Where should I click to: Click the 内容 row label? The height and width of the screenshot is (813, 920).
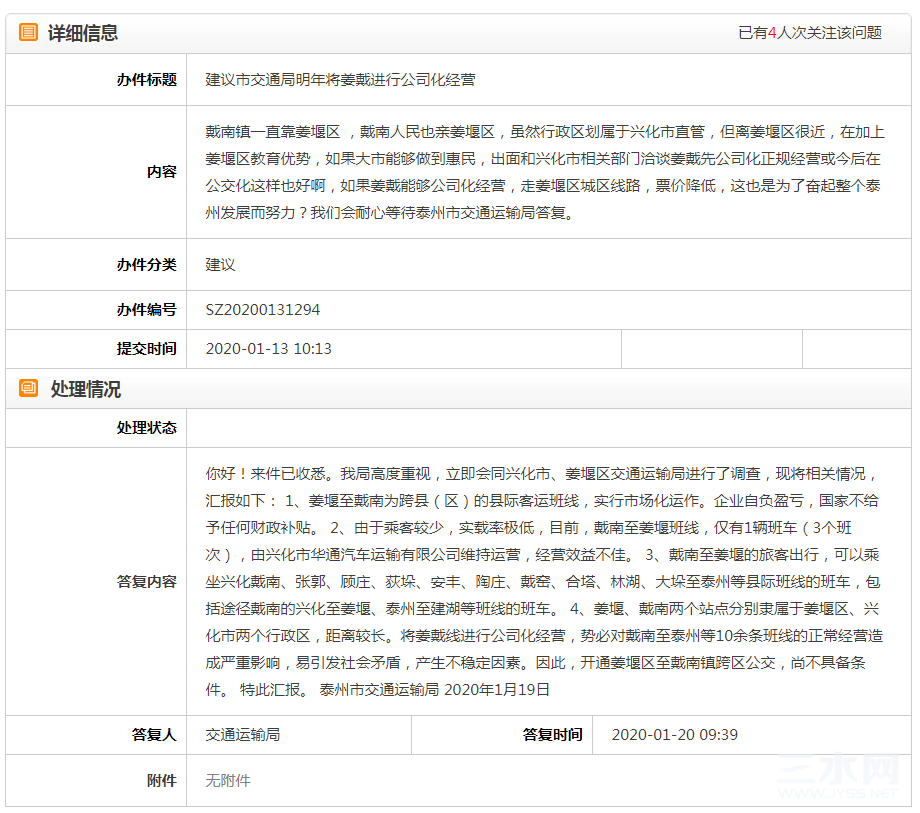coord(161,172)
